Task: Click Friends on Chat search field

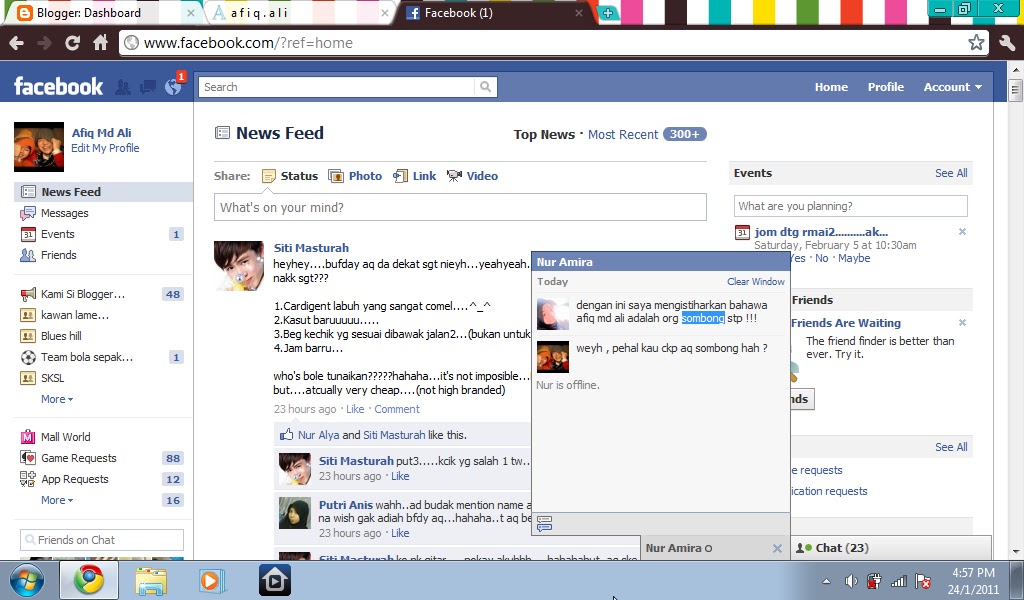Action: (102, 540)
